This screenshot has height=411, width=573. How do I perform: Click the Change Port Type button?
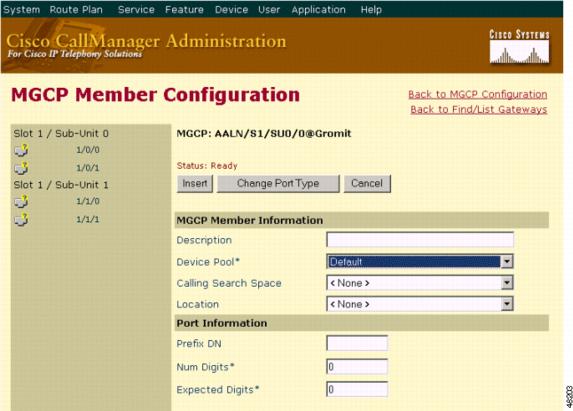[x=278, y=183]
